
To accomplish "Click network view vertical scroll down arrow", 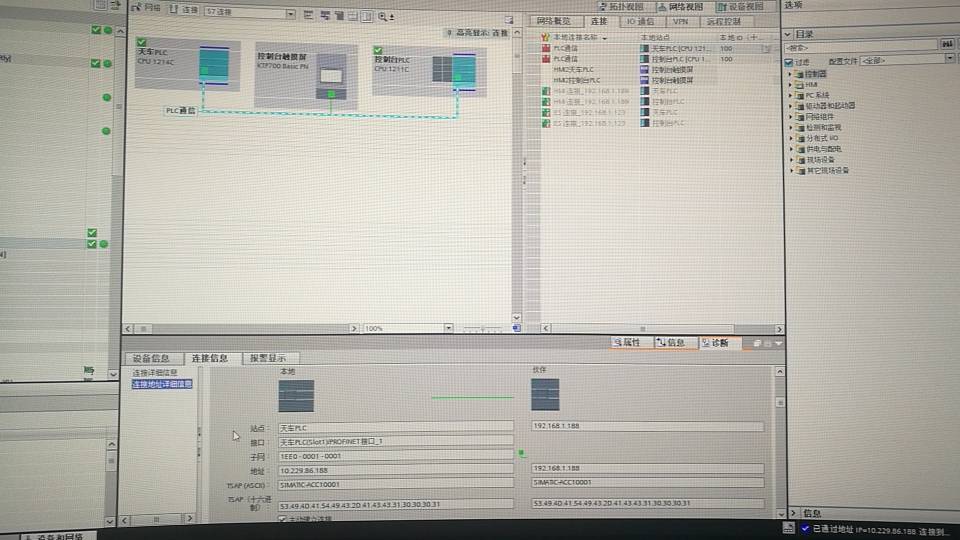I will point(517,318).
